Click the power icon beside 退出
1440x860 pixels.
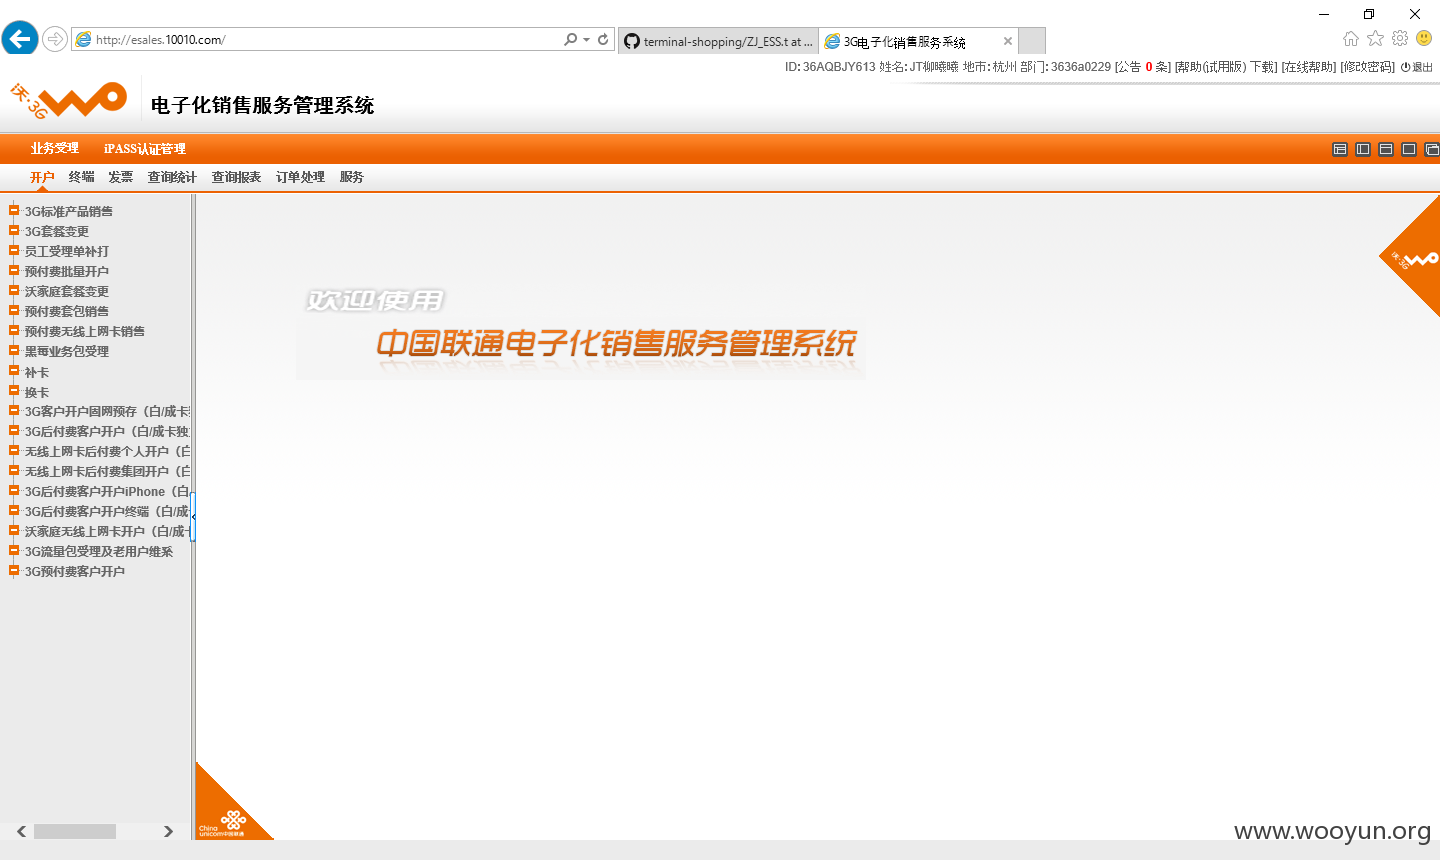coord(1405,67)
